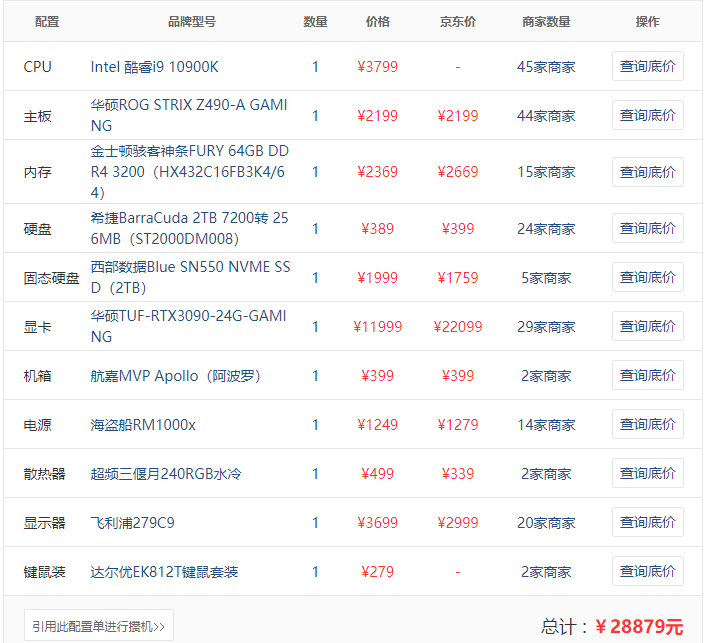Open the 海盗船RM1000x power supply link
The image size is (705, 643).
[143, 425]
